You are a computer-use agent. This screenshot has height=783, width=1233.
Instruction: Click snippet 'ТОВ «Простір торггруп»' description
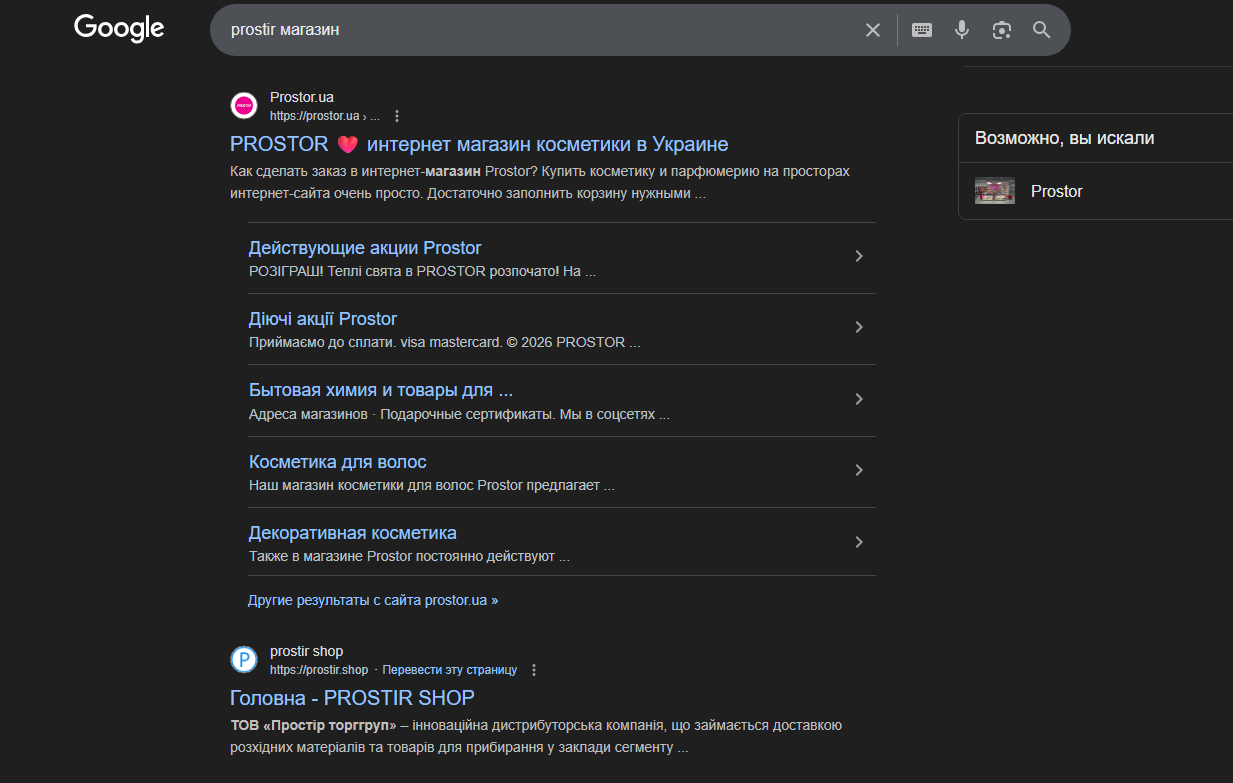(x=537, y=736)
